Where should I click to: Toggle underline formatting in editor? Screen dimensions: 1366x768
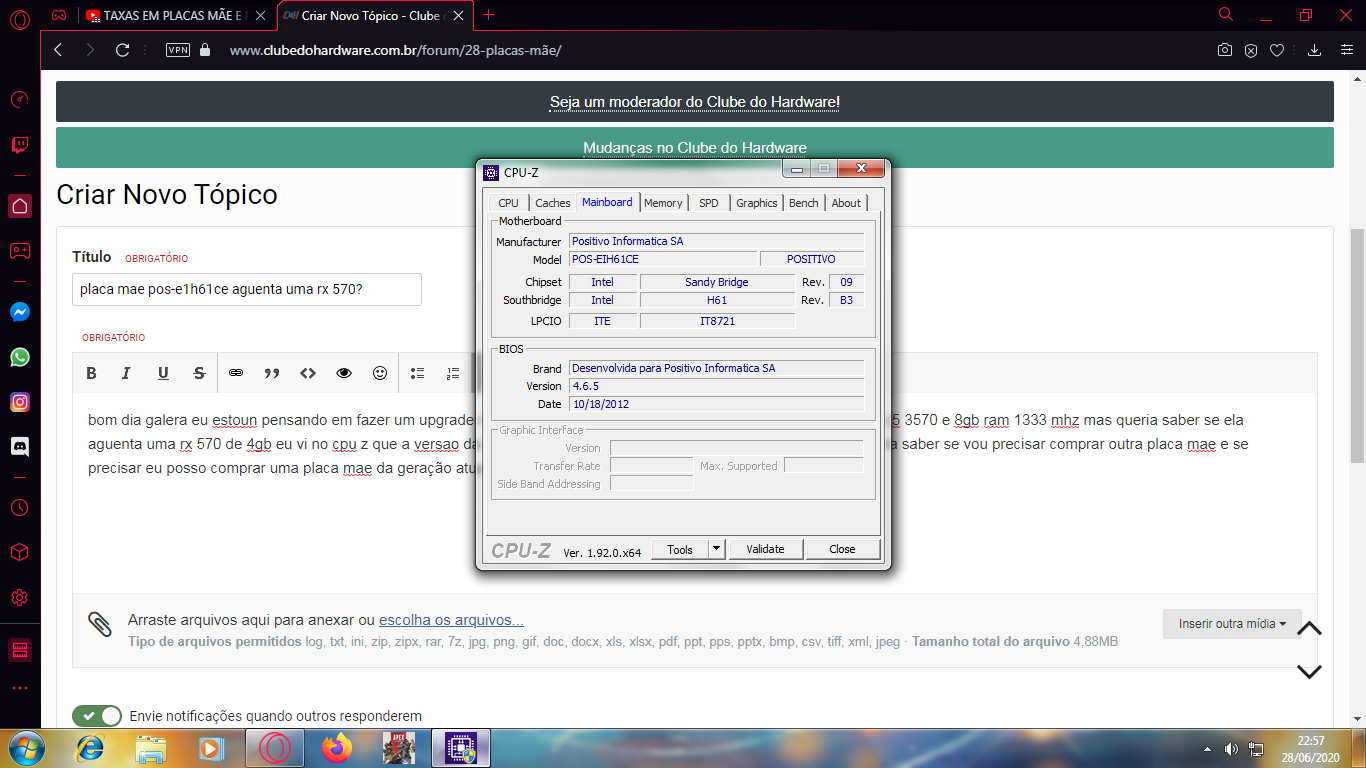163,373
